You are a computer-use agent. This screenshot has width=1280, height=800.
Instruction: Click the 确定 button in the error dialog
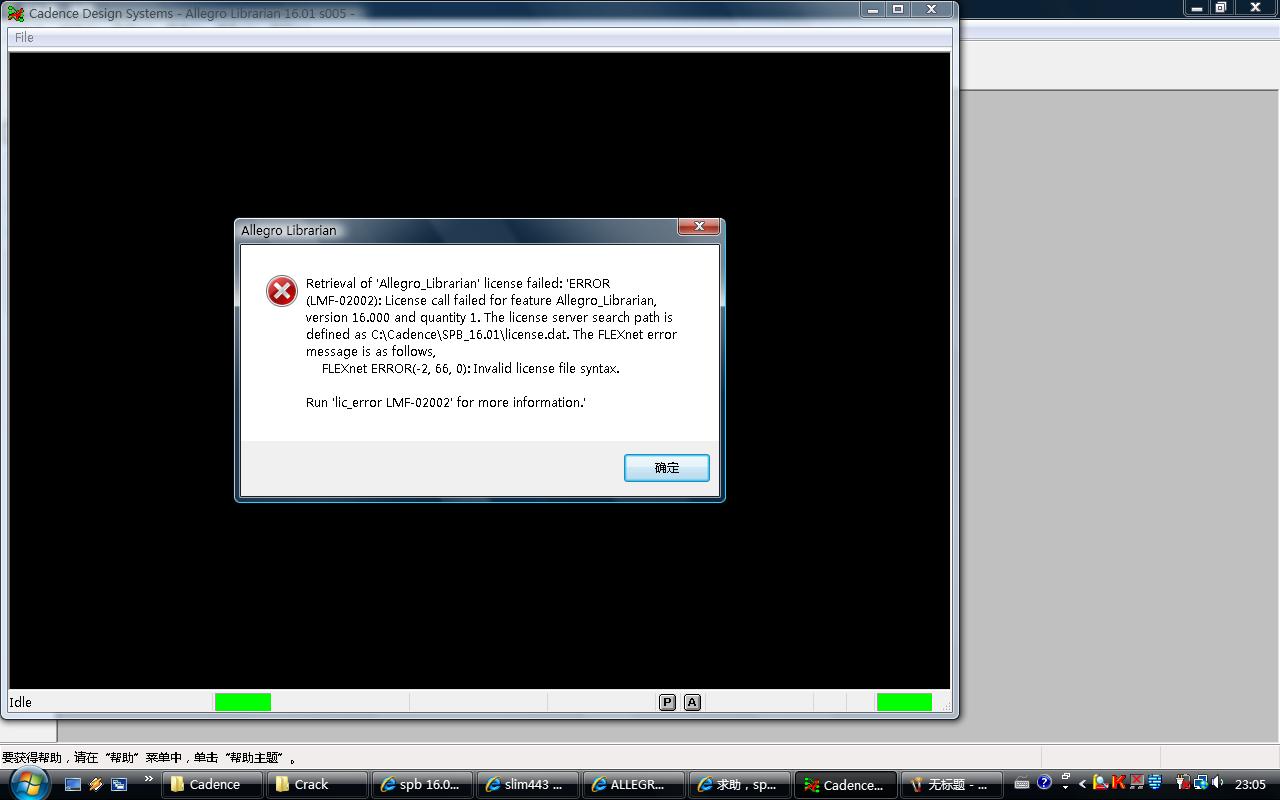click(x=667, y=468)
